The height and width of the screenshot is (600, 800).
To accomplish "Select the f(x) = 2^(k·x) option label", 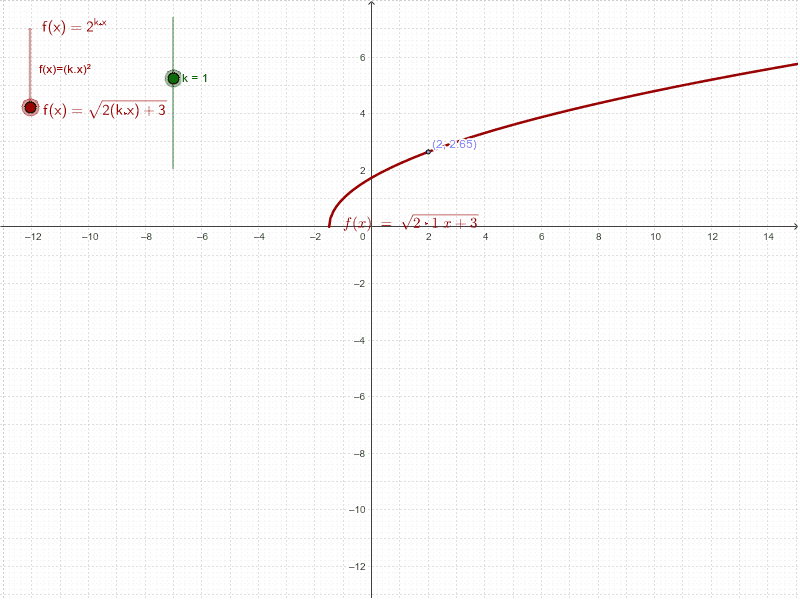I will (x=74, y=27).
